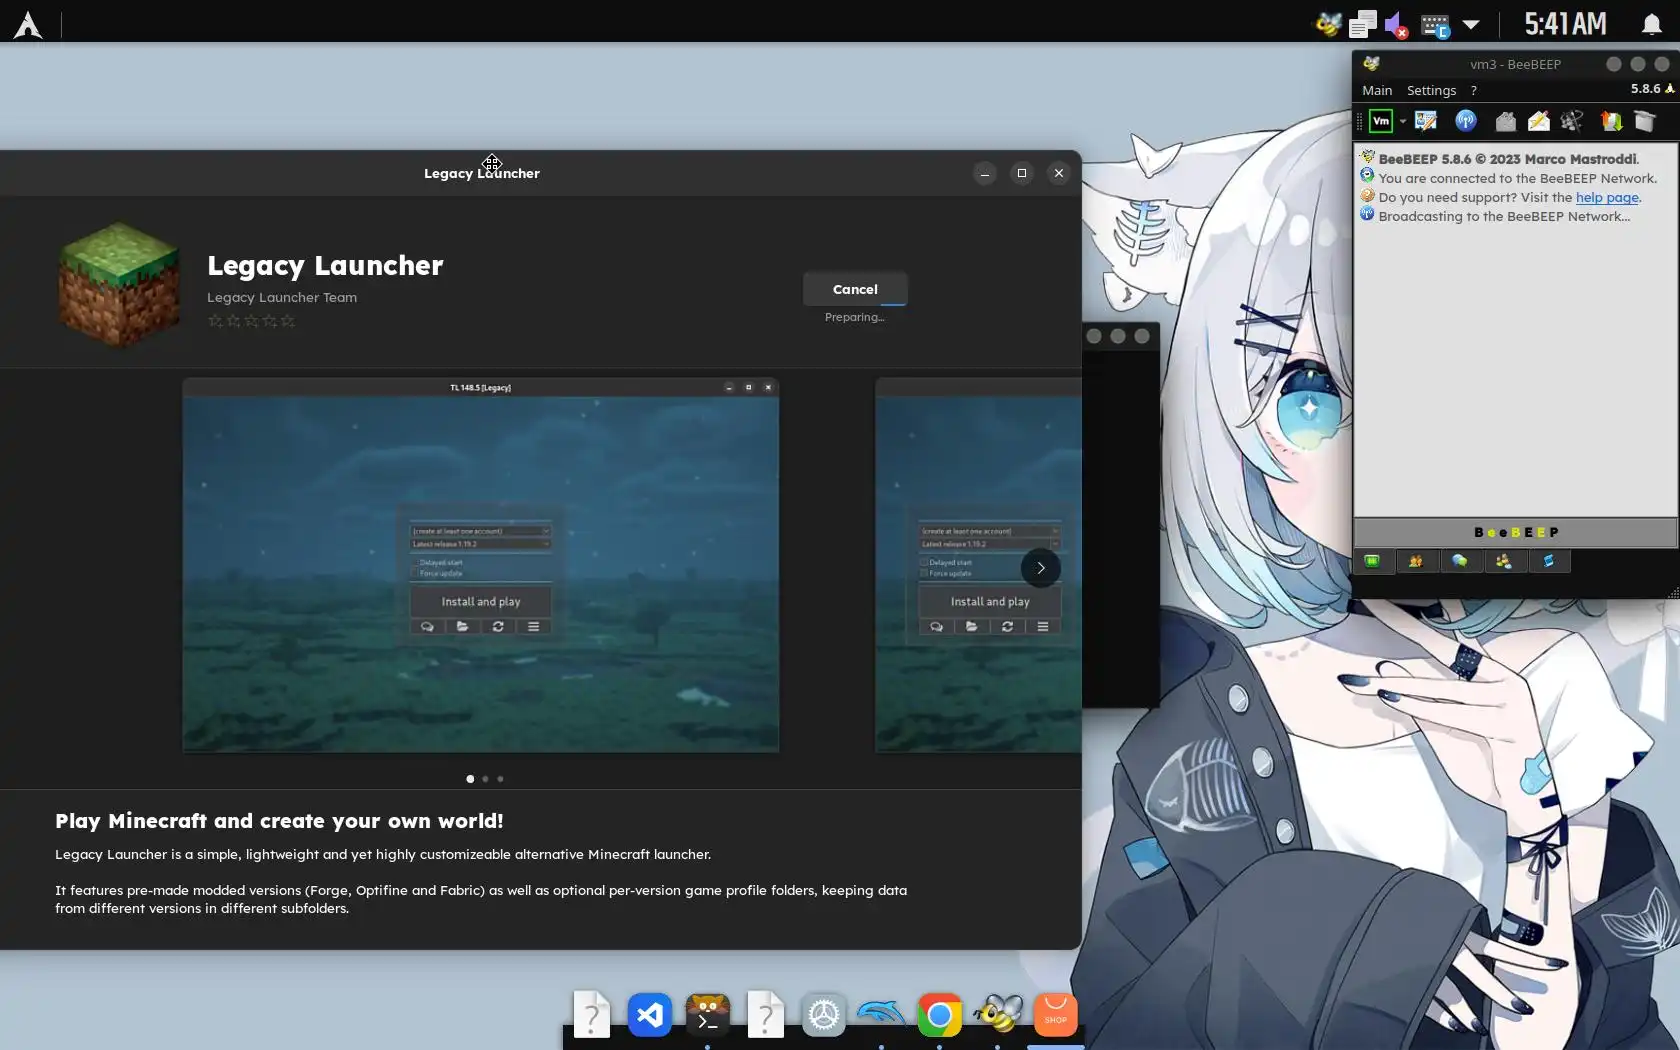Click the envelope with pencil message icon
Viewport: 1680px width, 1050px height.
(x=1539, y=121)
